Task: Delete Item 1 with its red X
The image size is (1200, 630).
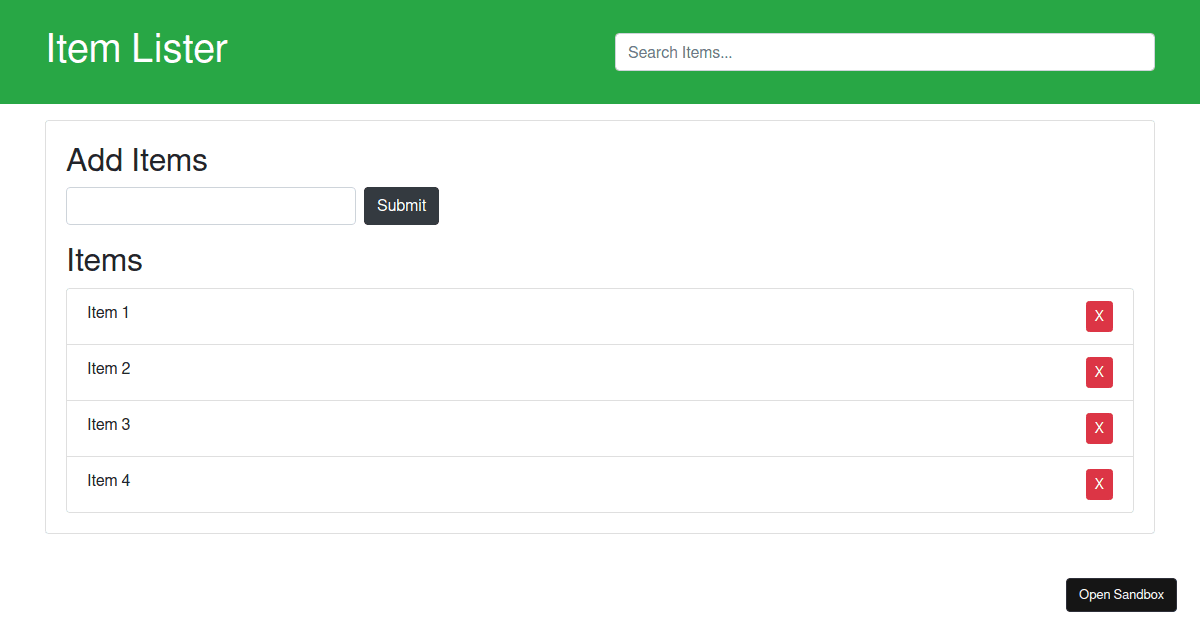Action: [x=1099, y=316]
